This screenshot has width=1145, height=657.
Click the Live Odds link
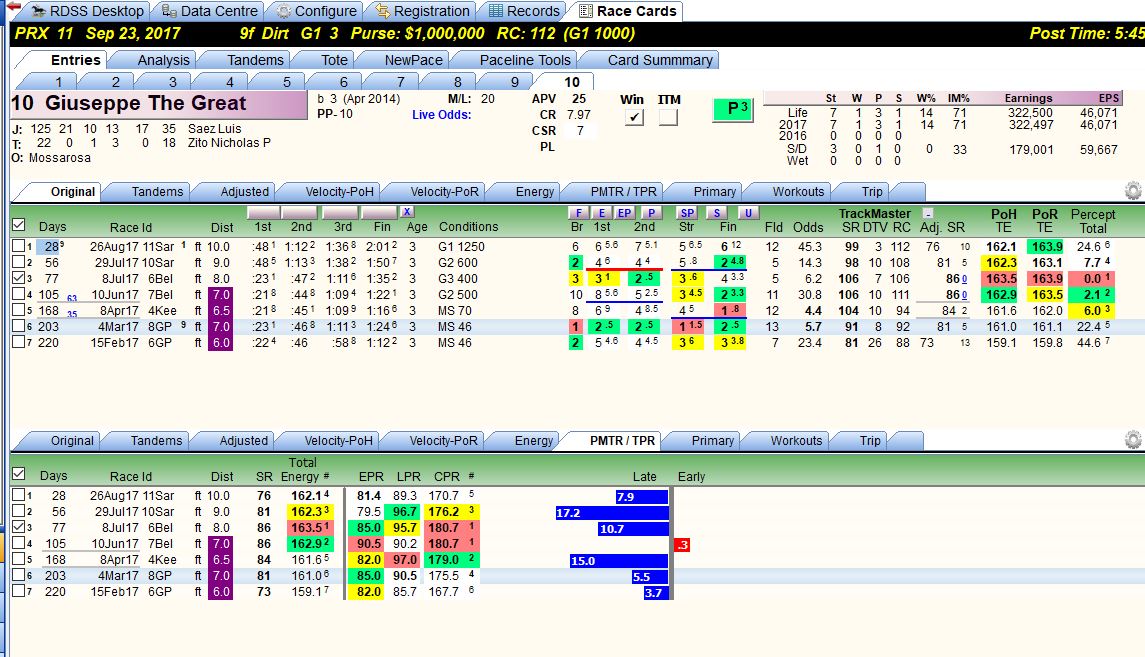point(442,115)
